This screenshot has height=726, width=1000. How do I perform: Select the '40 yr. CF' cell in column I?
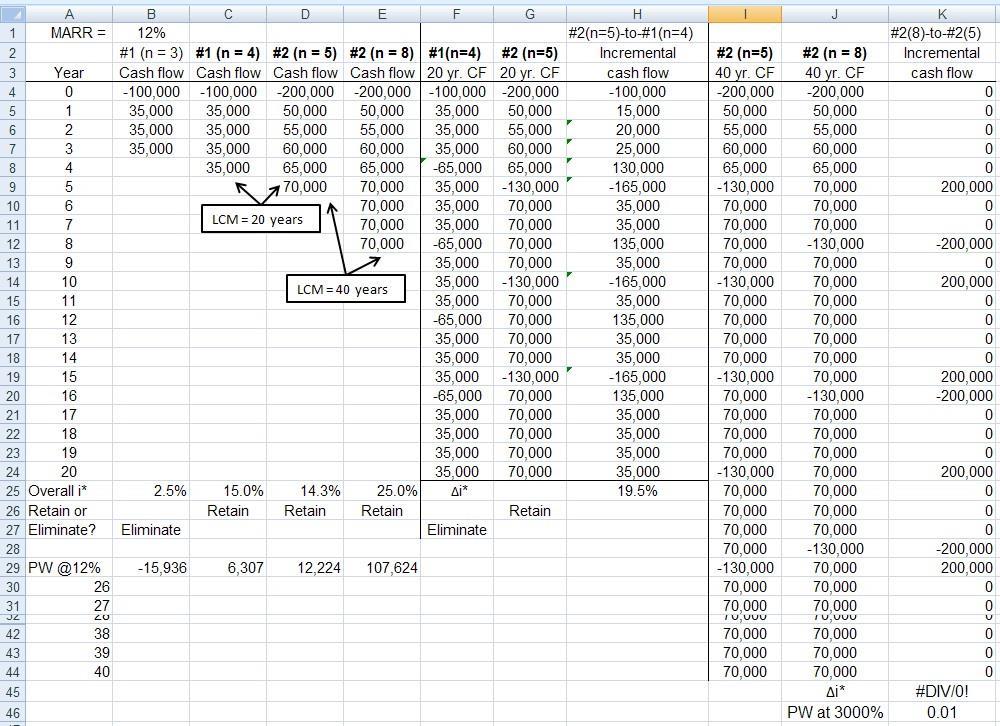745,73
